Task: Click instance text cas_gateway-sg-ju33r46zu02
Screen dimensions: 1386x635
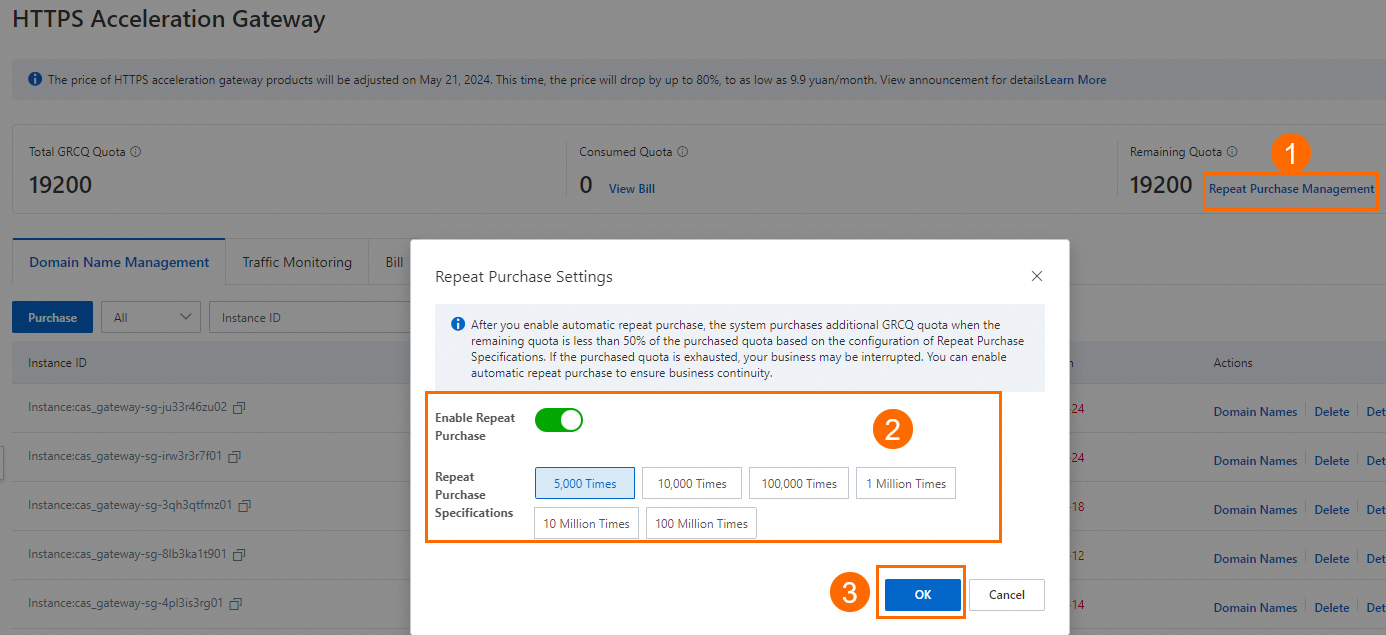Action: point(127,407)
